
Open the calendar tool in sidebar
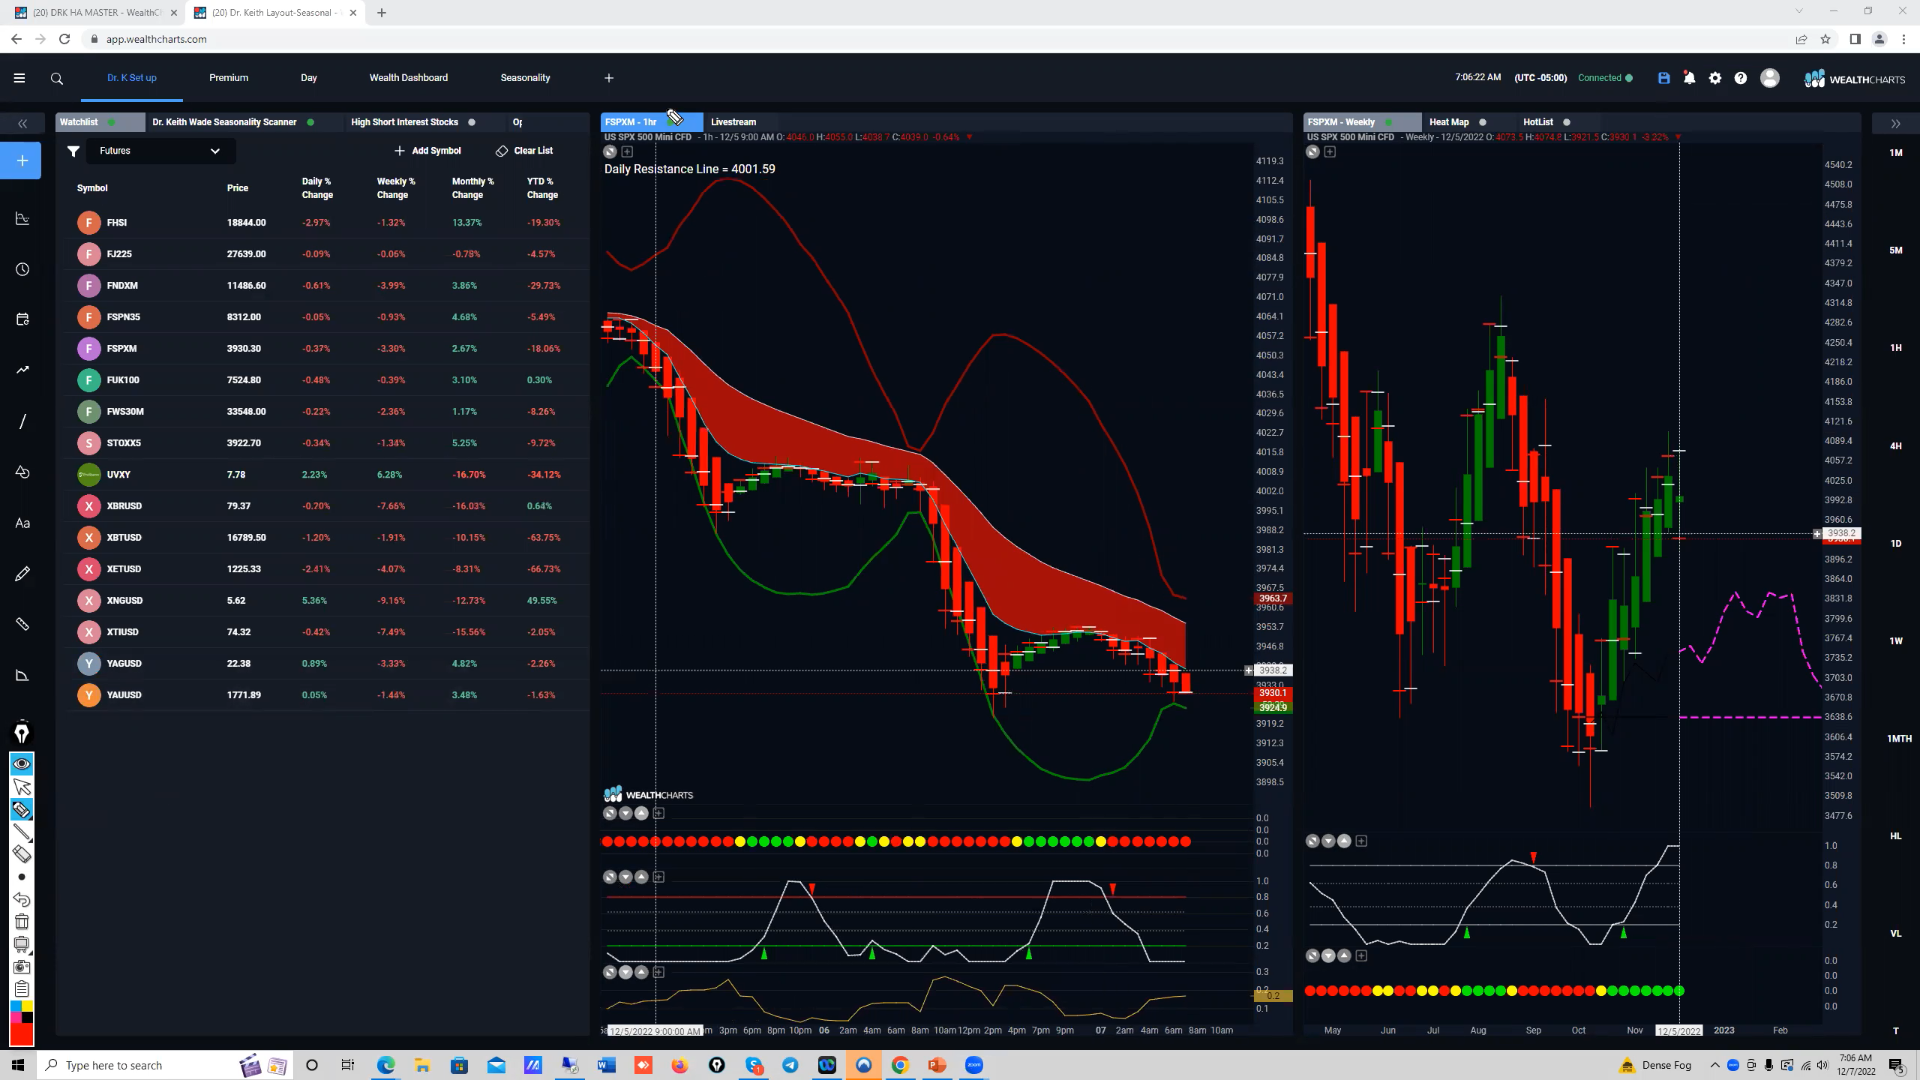pos(22,320)
